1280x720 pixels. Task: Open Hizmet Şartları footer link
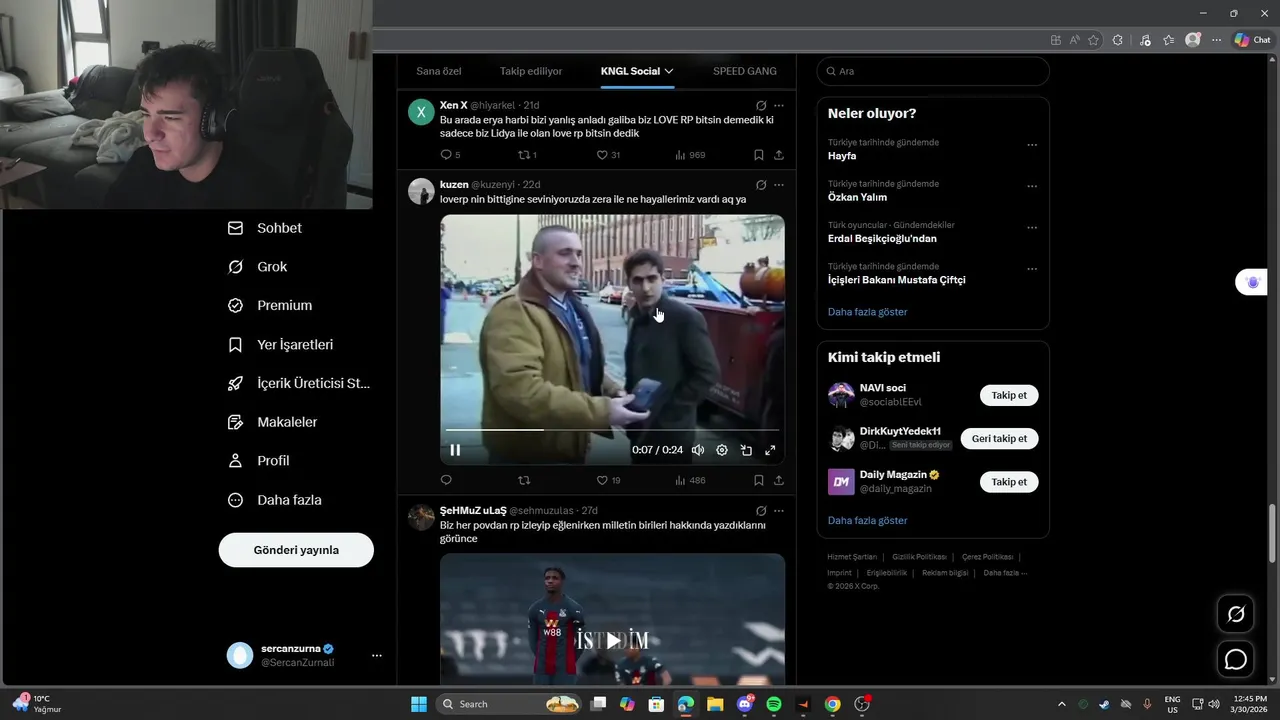pos(852,557)
